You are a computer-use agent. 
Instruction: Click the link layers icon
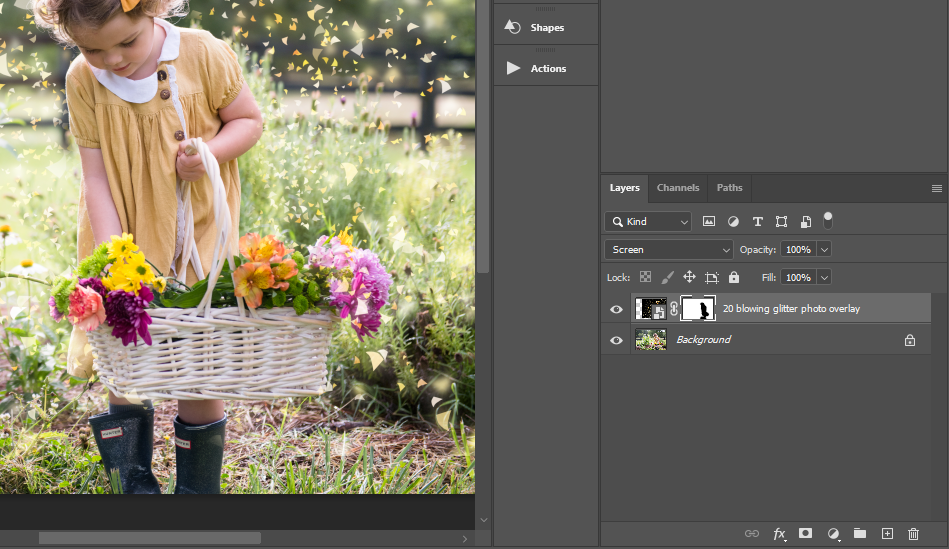(752, 534)
